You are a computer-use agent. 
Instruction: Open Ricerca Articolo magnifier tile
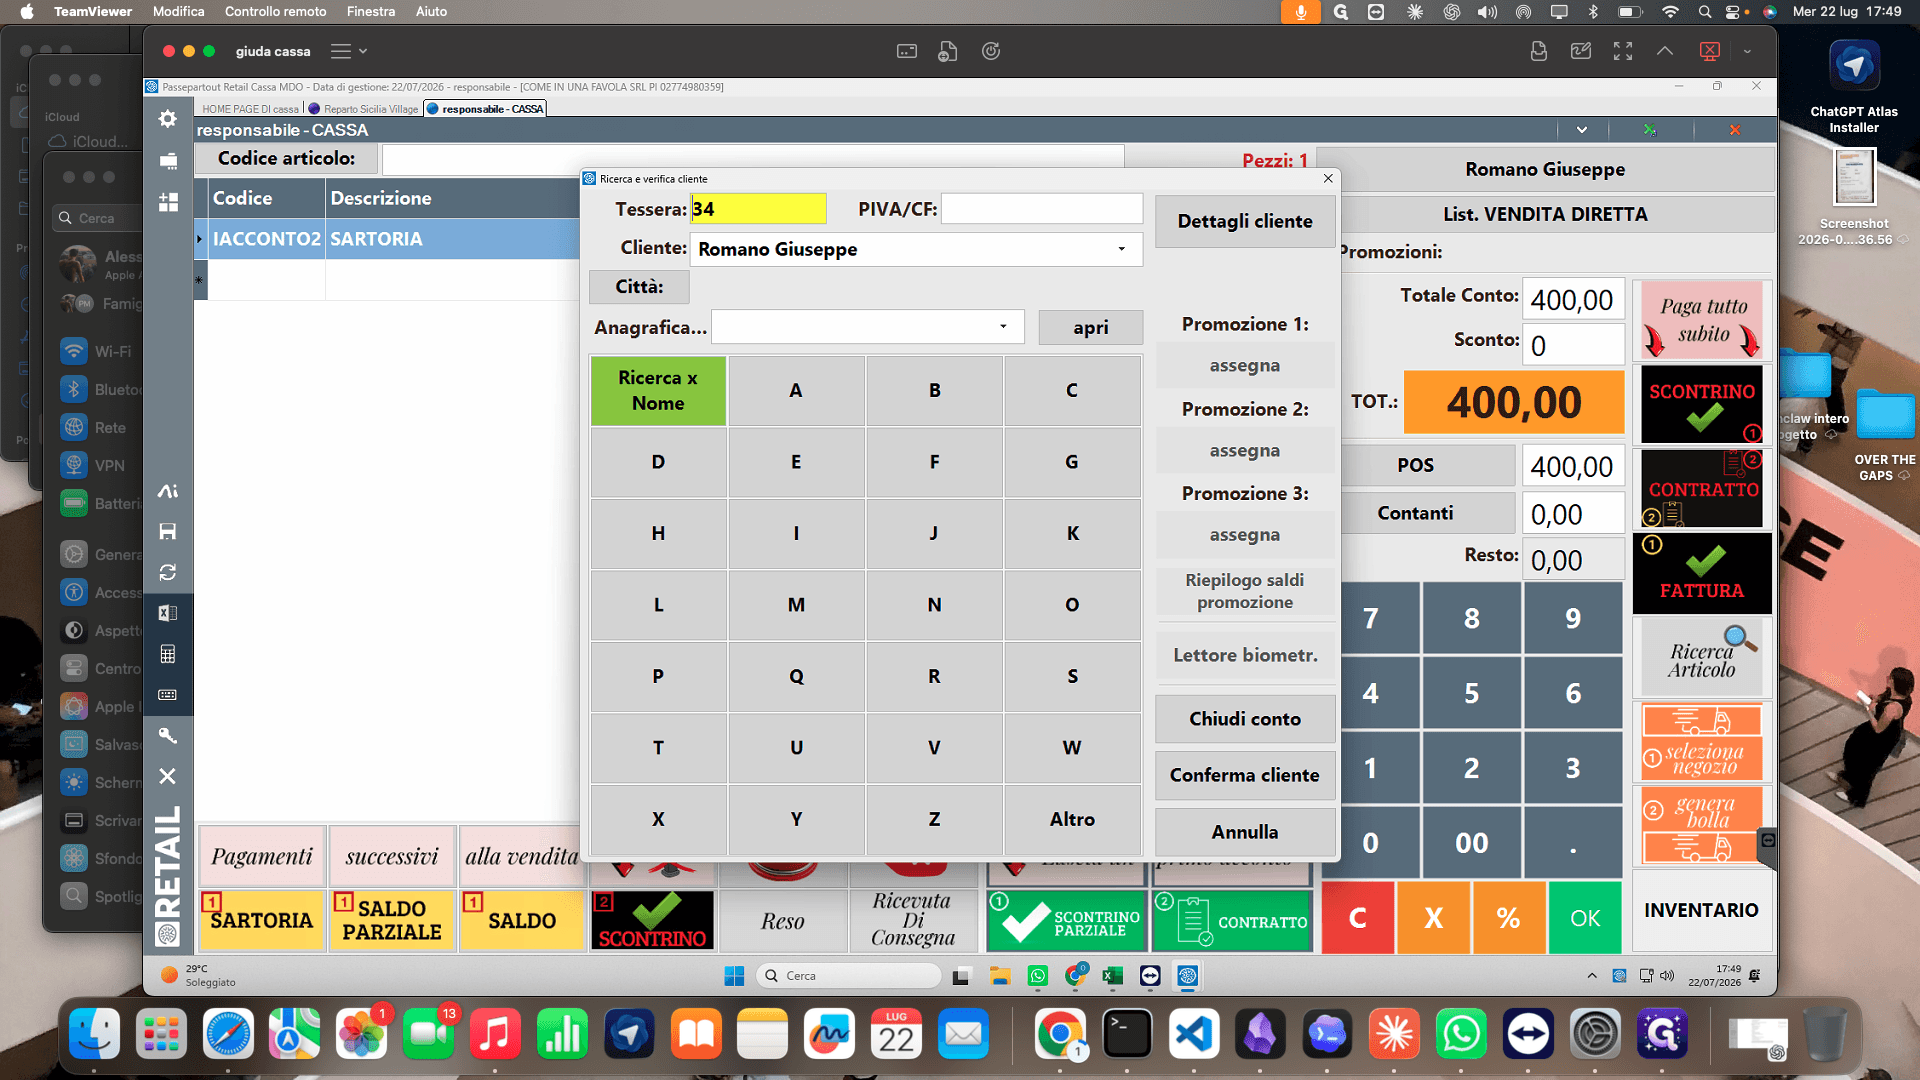coord(1702,657)
